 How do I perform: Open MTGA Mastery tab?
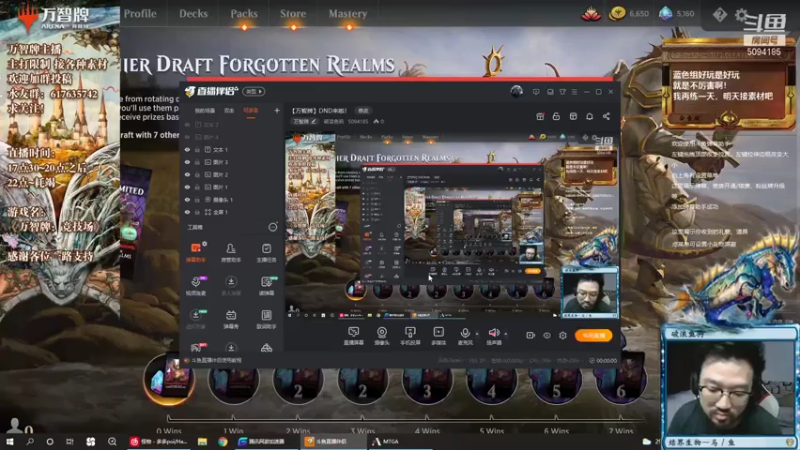(x=348, y=14)
